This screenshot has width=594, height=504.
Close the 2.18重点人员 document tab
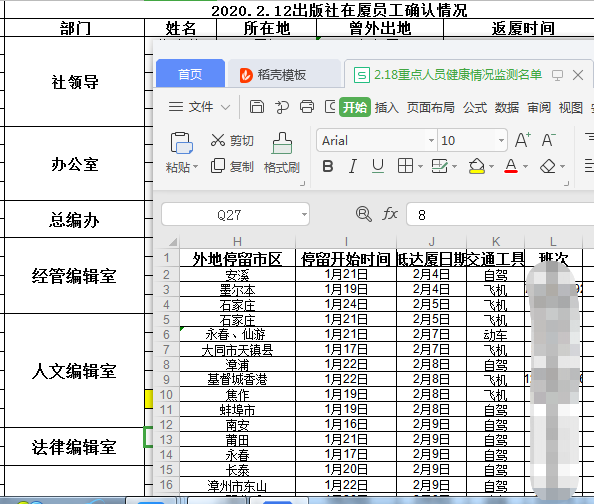578,75
